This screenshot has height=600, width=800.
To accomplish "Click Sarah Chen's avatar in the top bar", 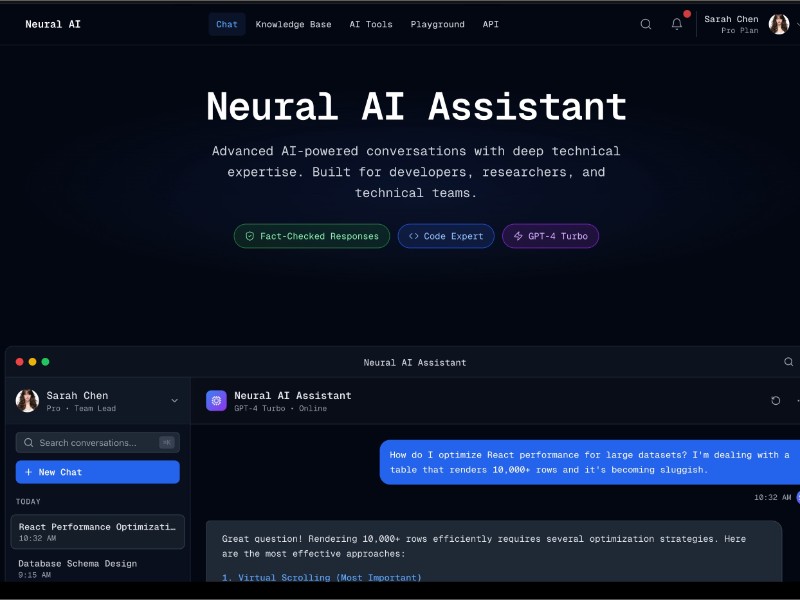I will (778, 23).
